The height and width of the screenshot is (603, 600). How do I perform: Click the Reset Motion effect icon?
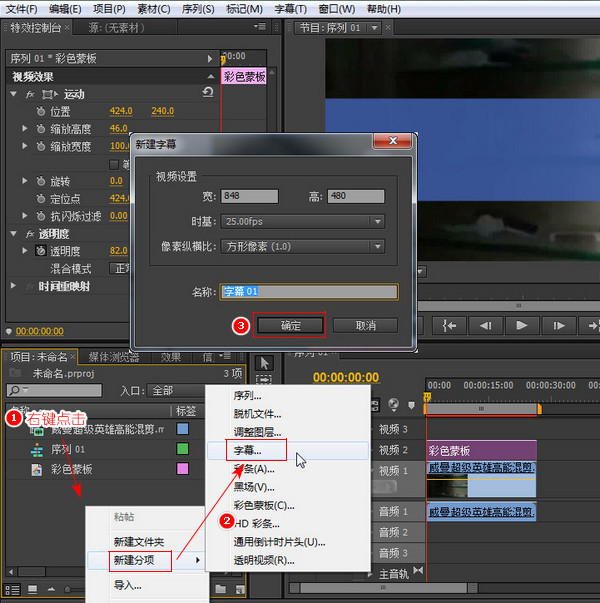208,92
